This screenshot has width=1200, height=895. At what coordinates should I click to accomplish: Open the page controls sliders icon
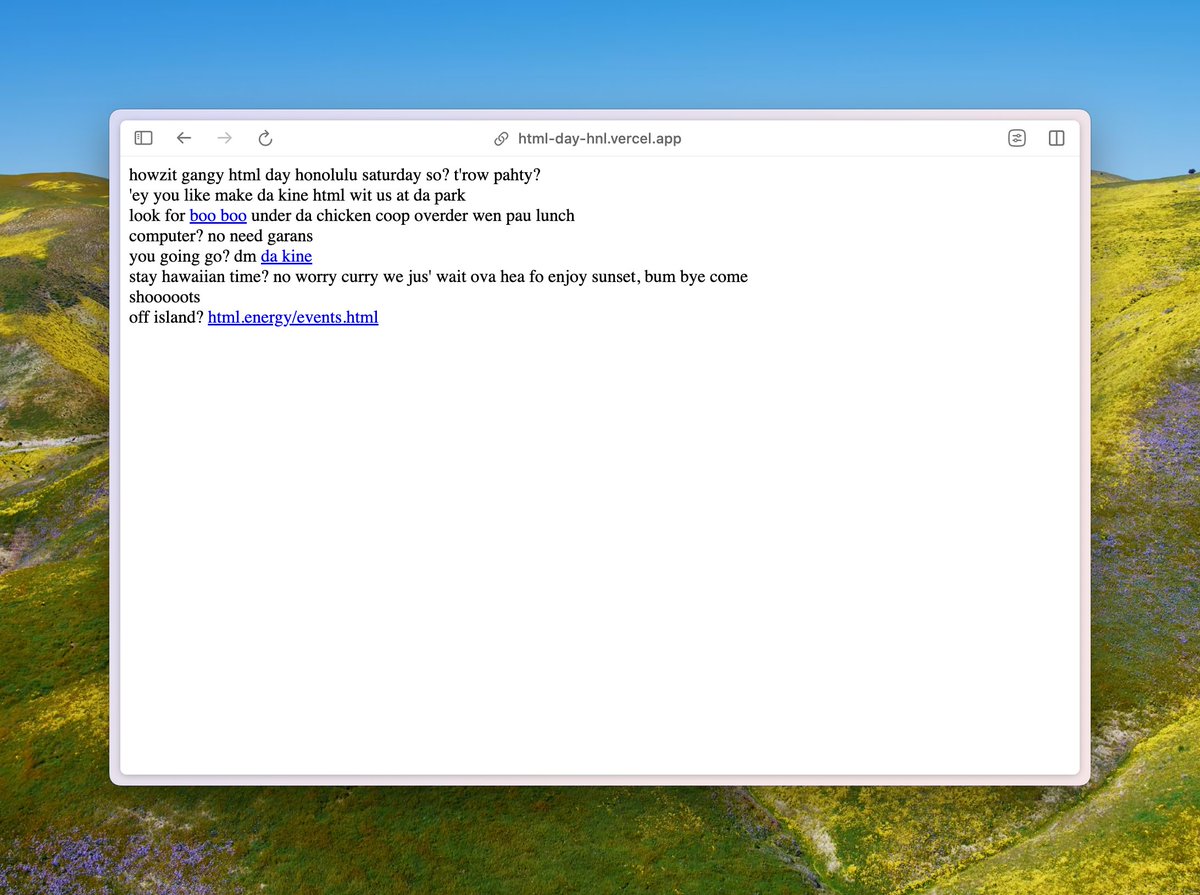[x=1017, y=138]
